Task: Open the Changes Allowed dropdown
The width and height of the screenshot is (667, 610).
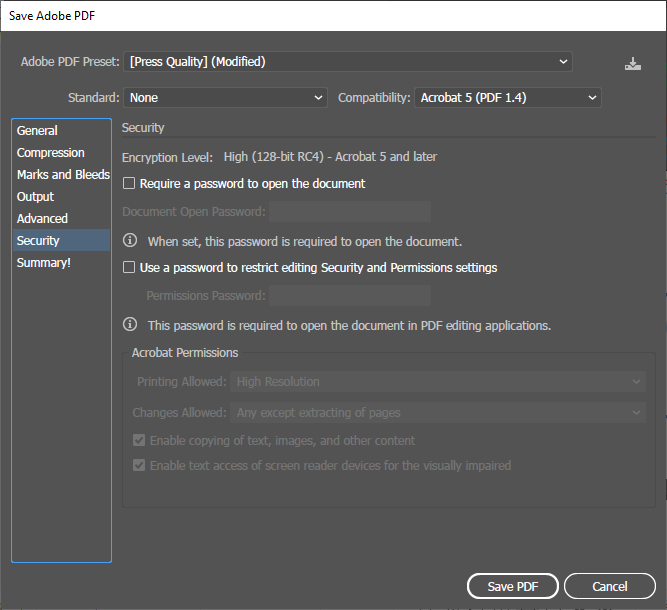Action: [438, 413]
